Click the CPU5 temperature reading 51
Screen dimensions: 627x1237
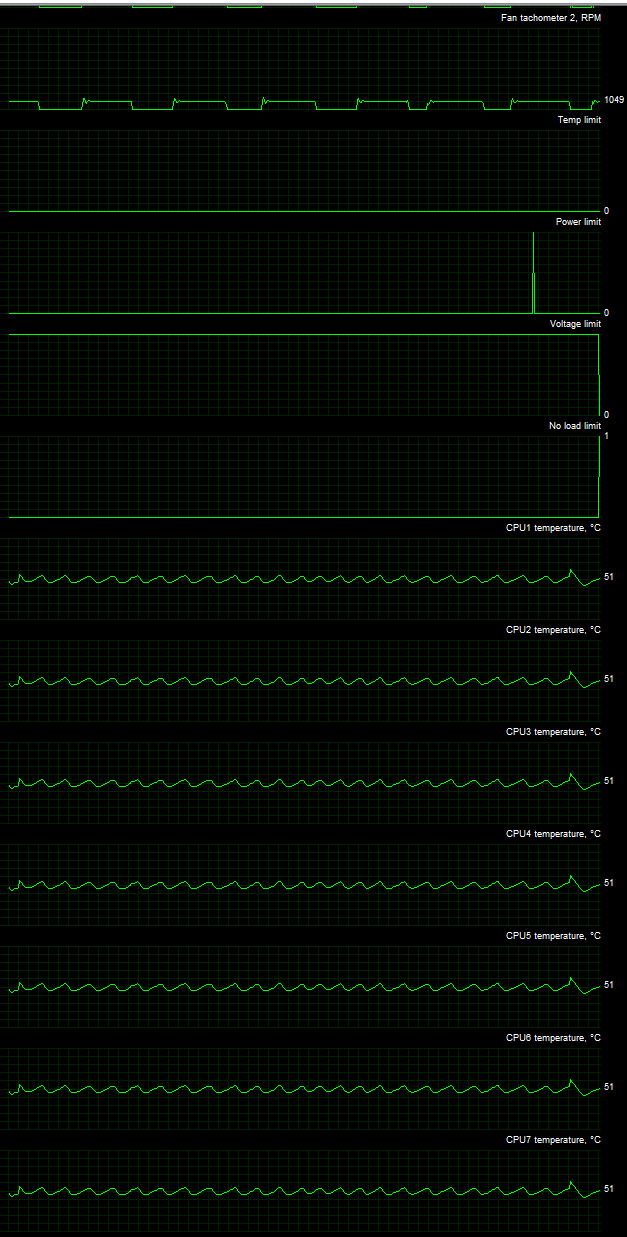[x=609, y=985]
